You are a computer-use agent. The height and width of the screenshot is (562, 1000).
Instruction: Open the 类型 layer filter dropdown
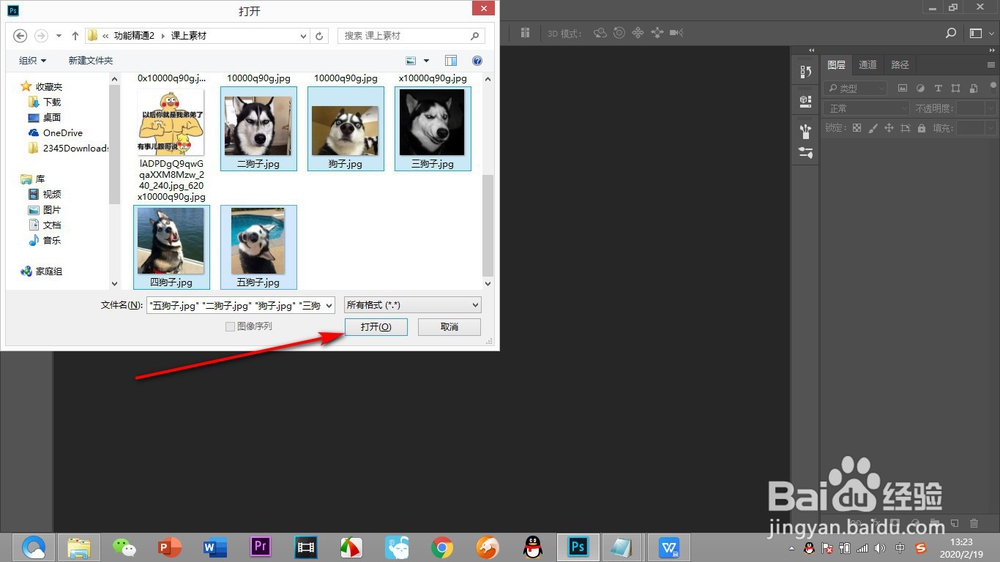click(855, 88)
